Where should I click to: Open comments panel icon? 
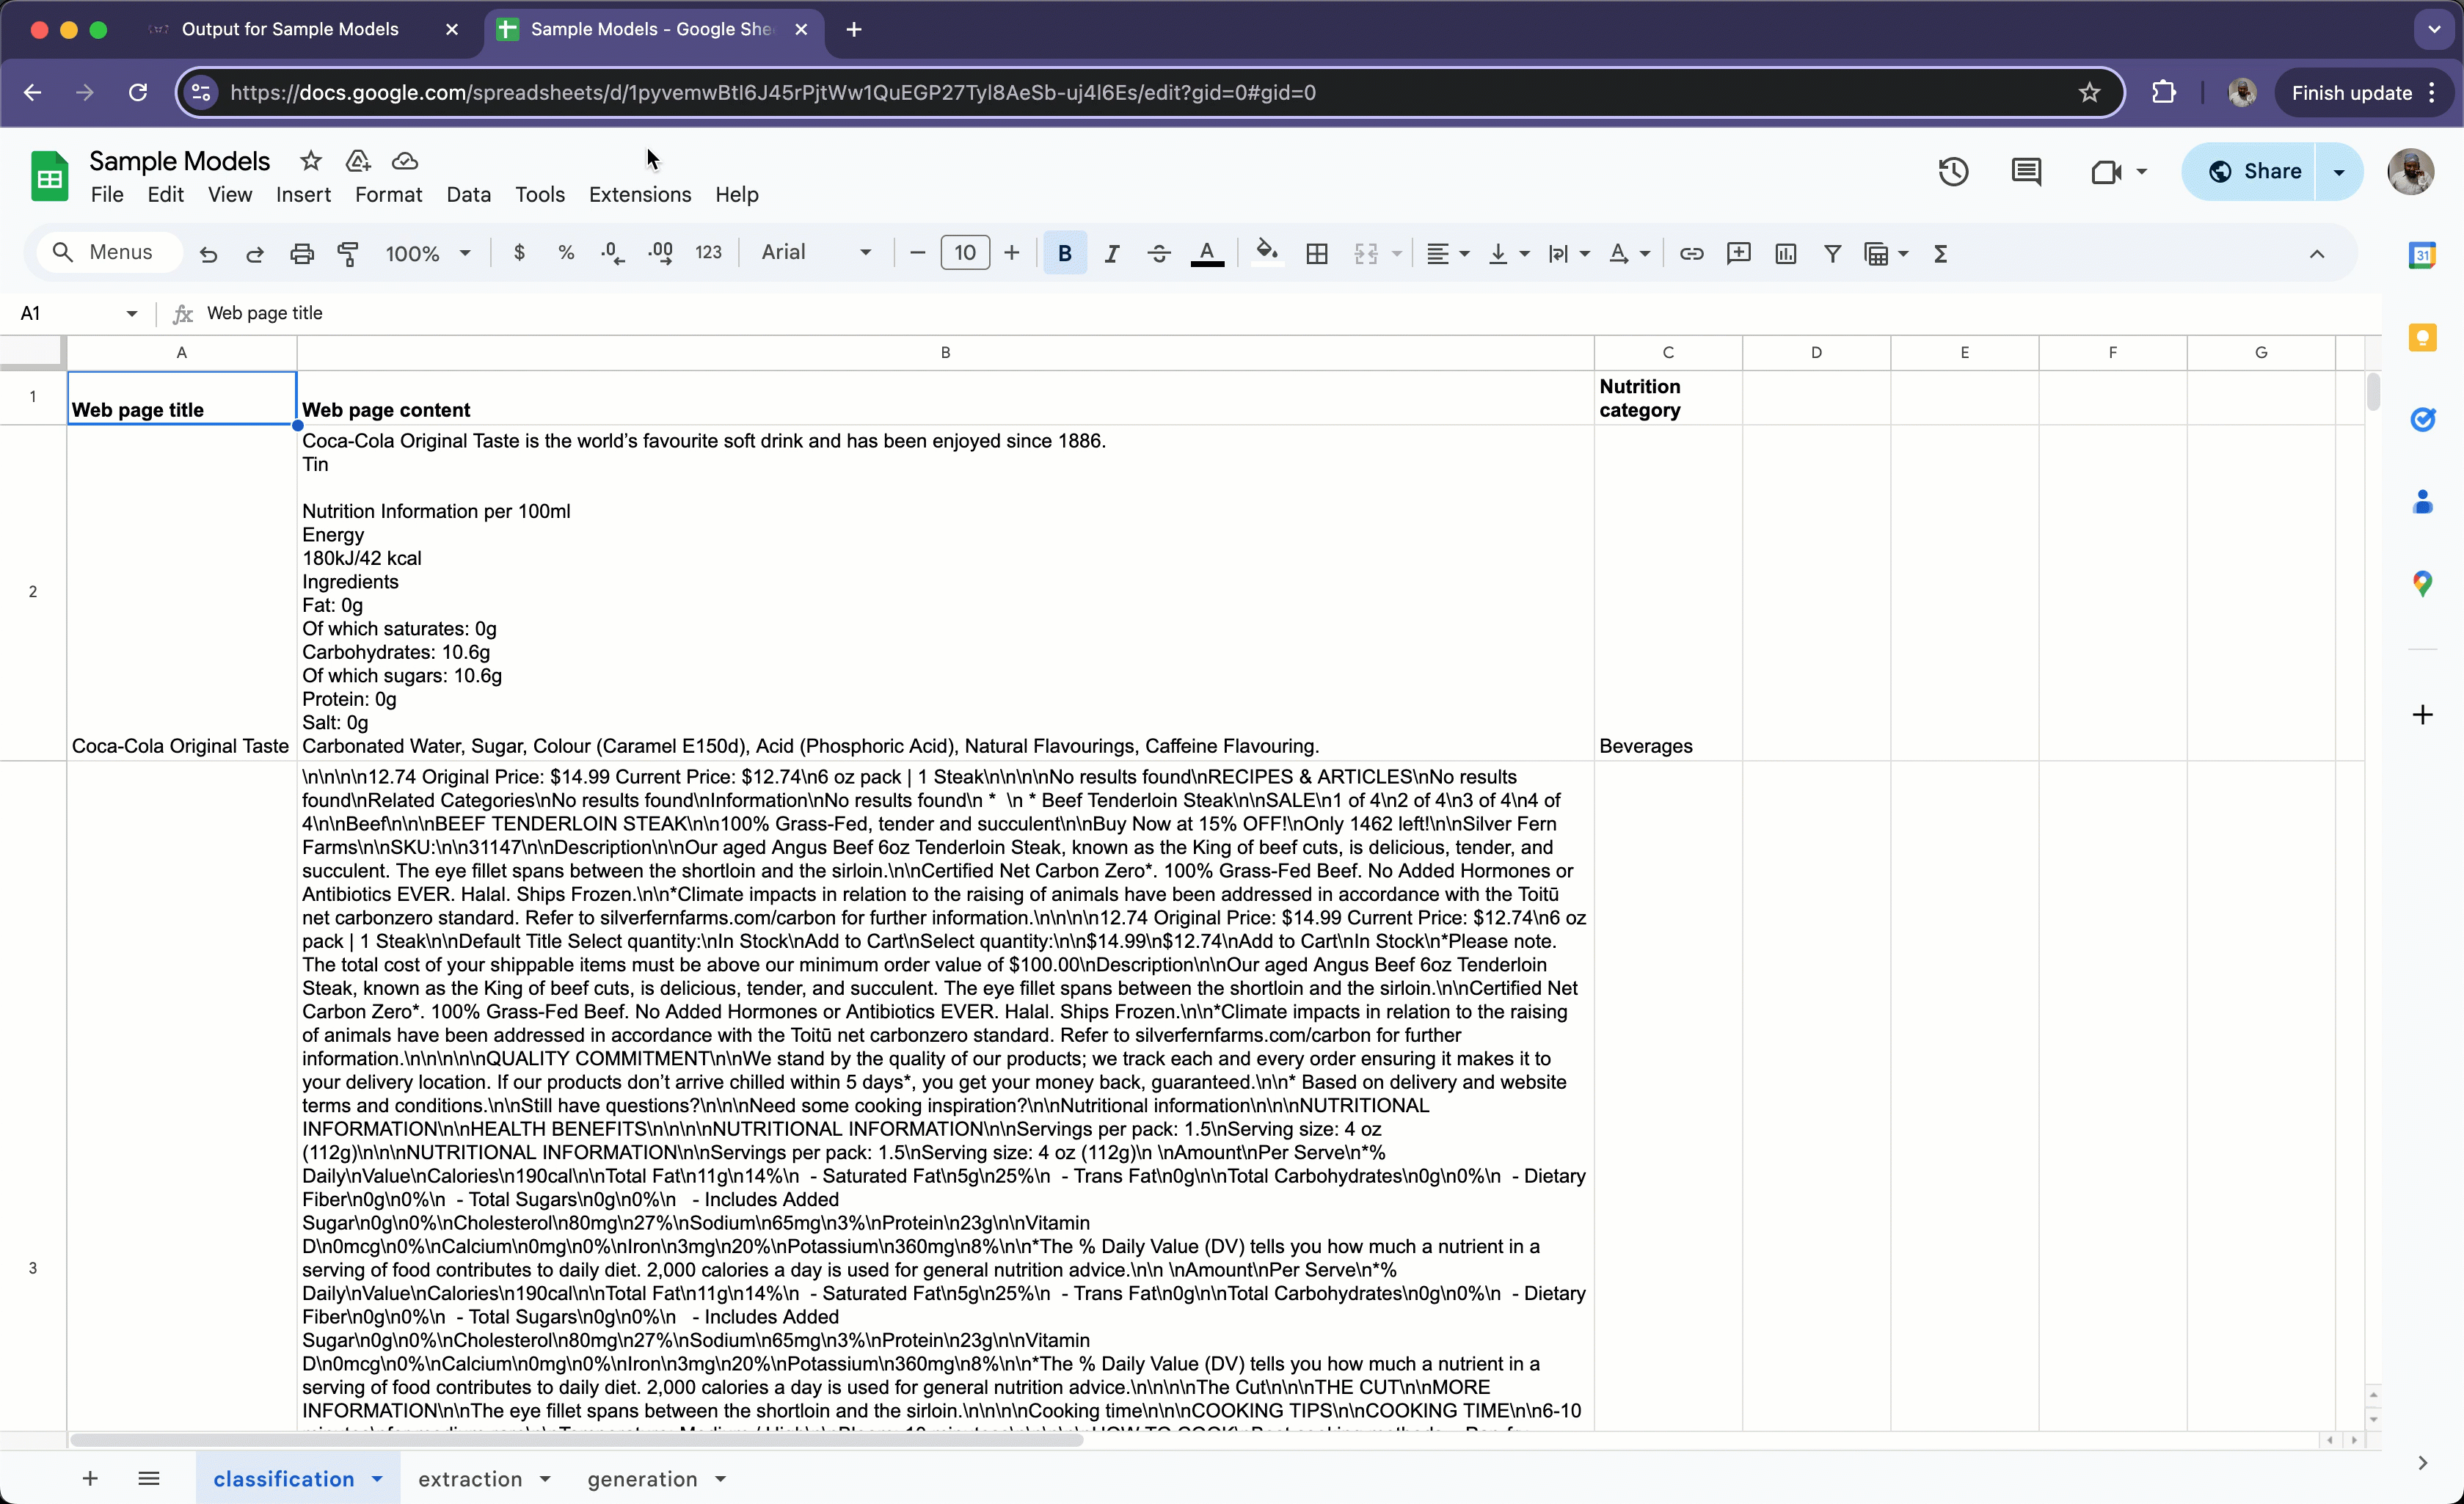2026,171
